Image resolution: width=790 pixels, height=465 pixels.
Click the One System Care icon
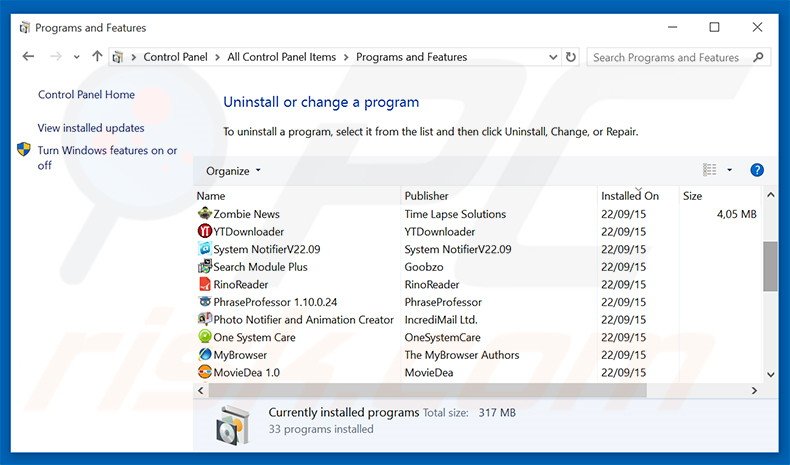205,338
